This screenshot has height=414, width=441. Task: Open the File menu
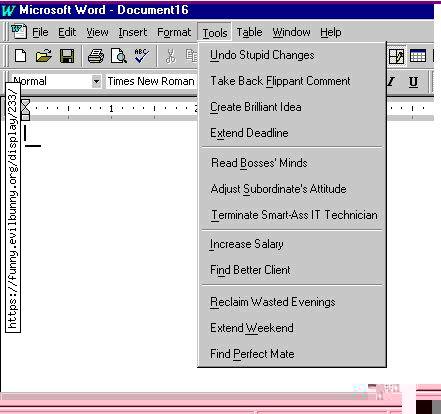pos(40,32)
